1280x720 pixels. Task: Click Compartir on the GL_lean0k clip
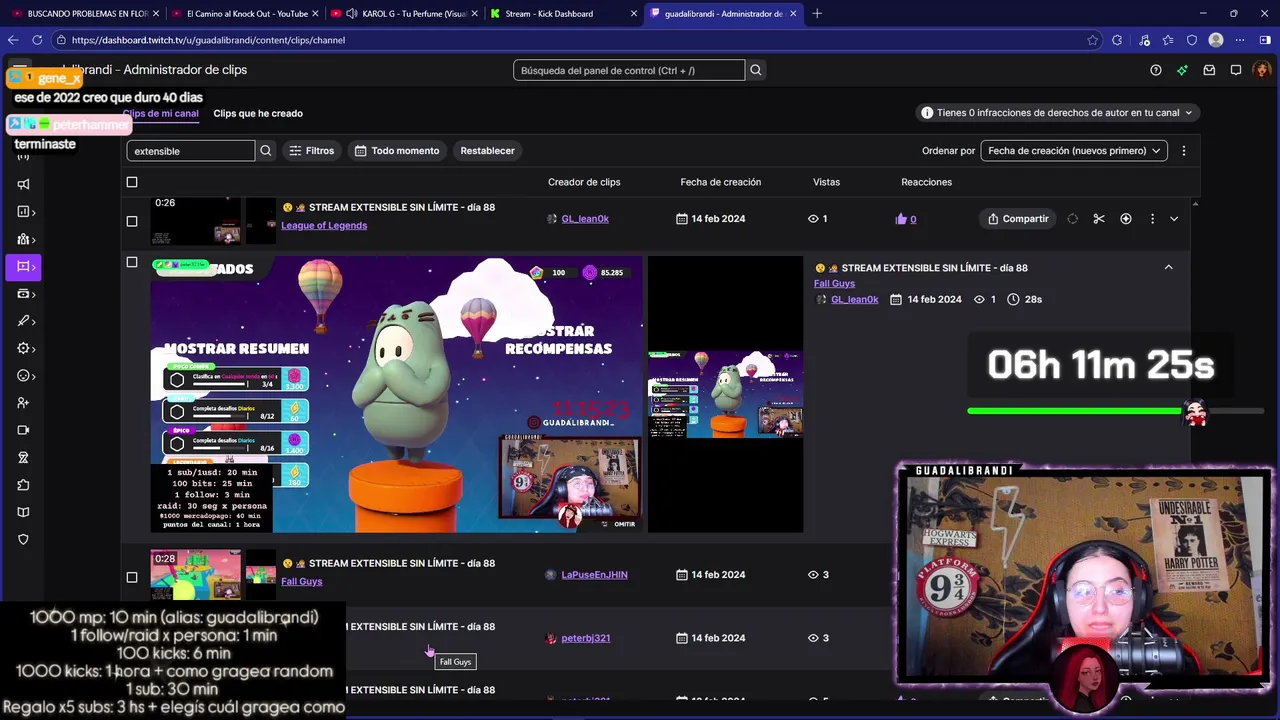pos(1018,219)
